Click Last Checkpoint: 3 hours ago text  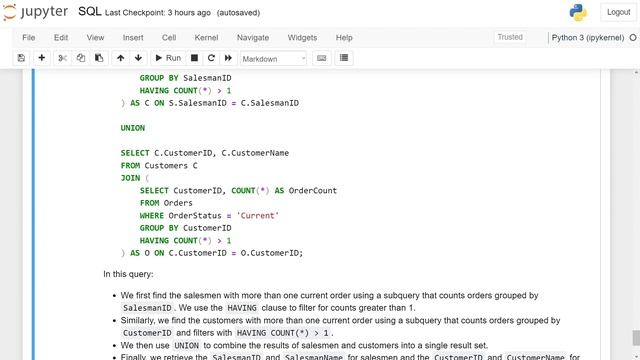158,13
